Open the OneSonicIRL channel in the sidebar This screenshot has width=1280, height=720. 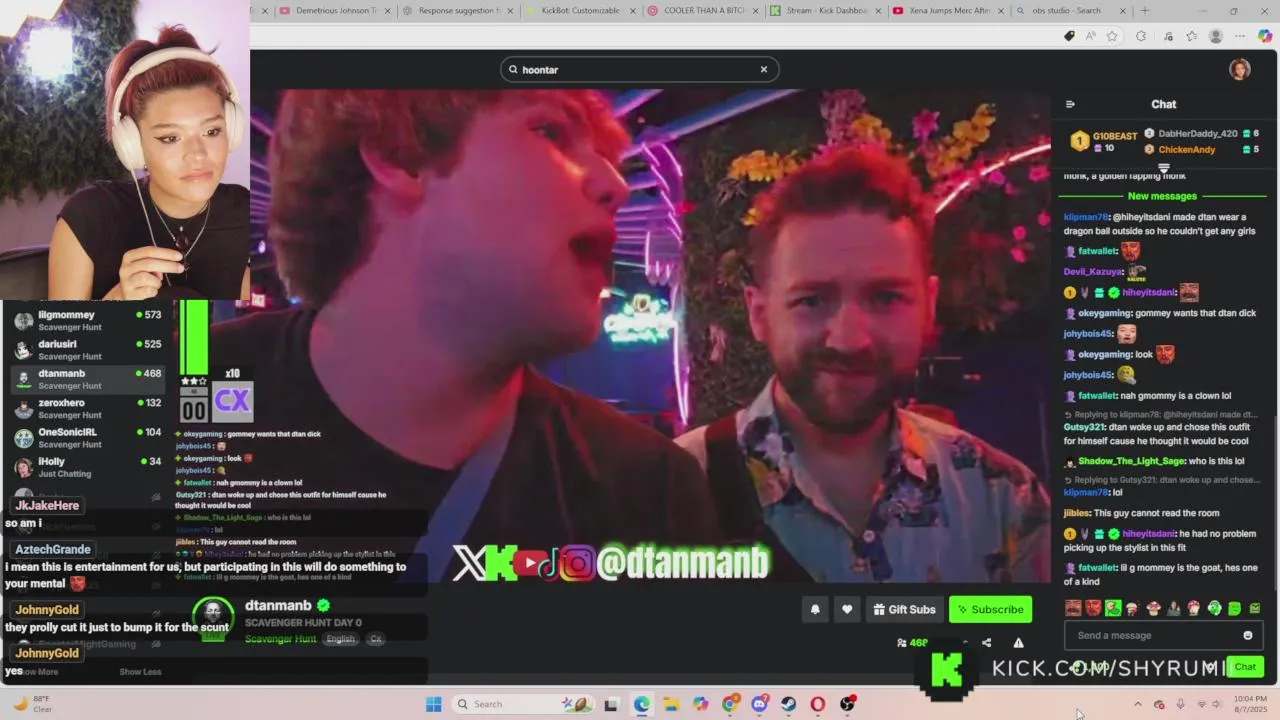(x=88, y=437)
